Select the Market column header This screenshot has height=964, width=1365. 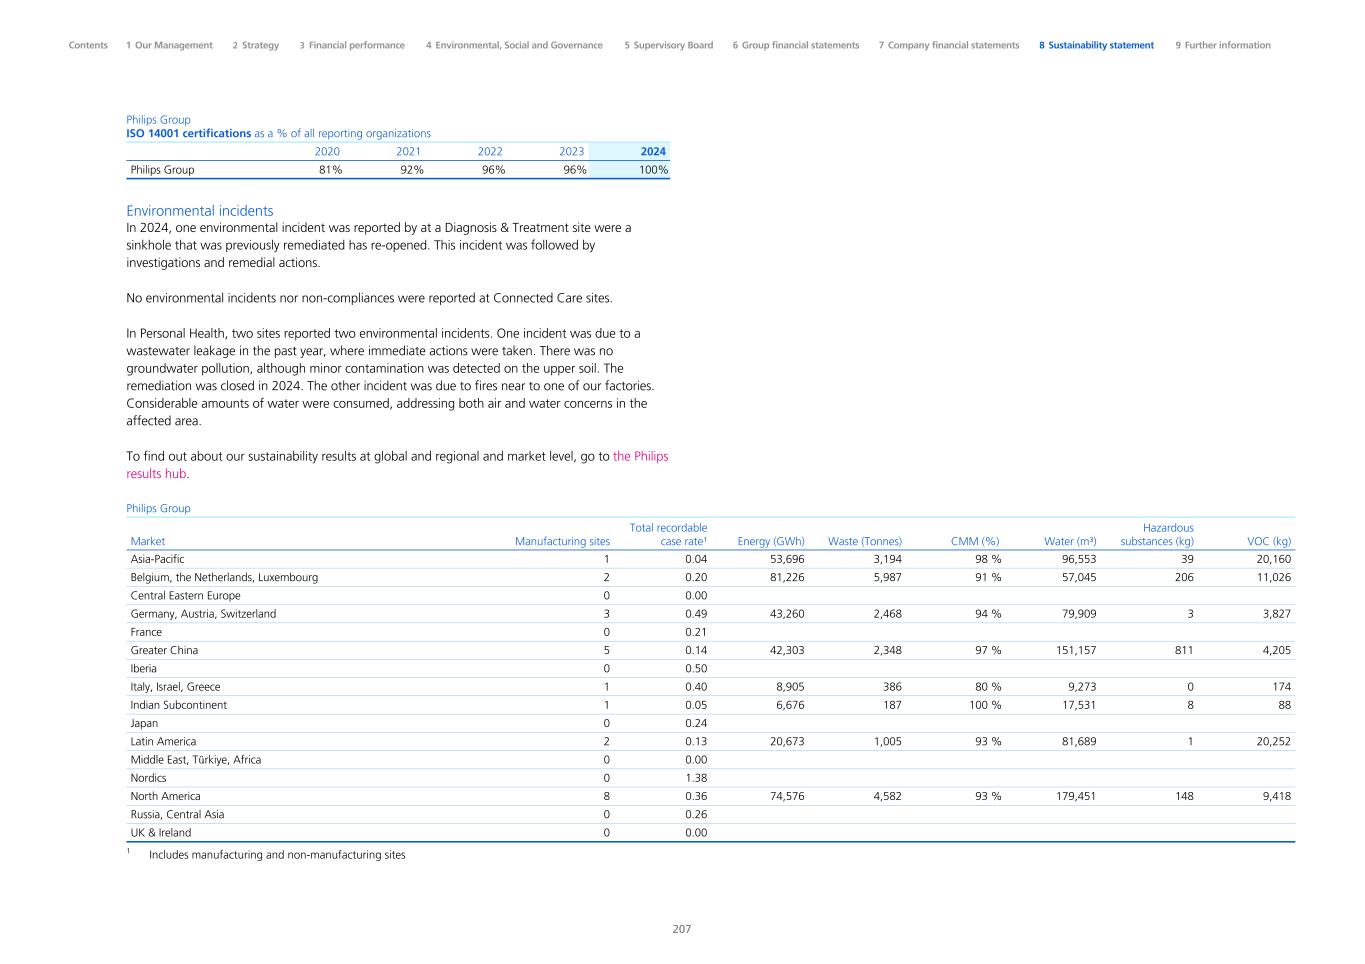[x=148, y=542]
